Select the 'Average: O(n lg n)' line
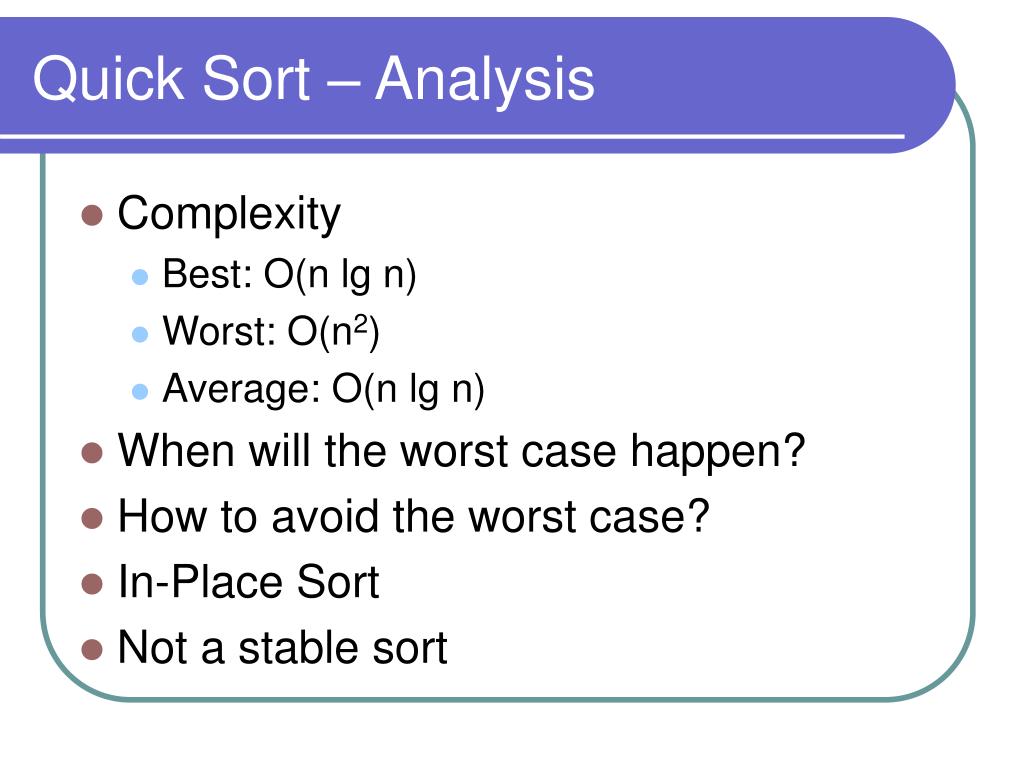The image size is (1024, 768). pyautogui.click(x=323, y=390)
